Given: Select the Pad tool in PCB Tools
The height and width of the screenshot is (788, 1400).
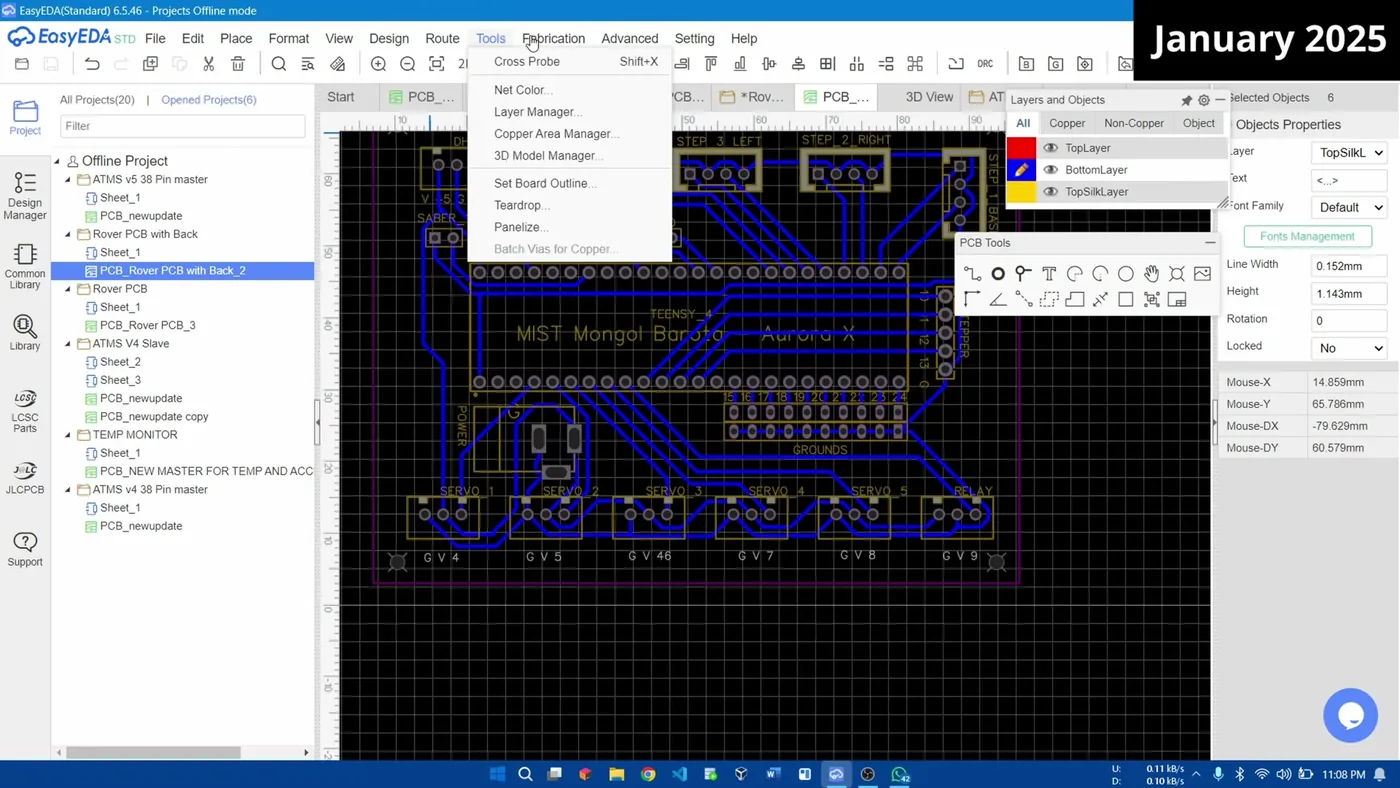Looking at the screenshot, I should point(998,274).
